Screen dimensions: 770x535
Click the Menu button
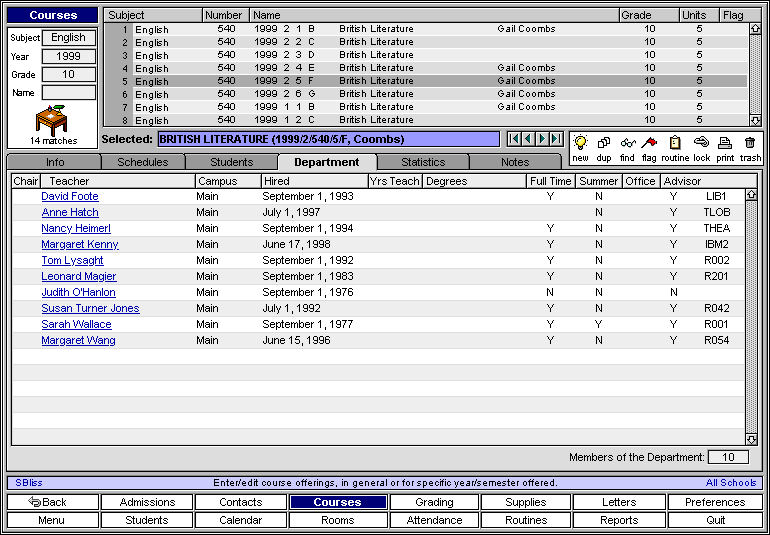[x=53, y=520]
